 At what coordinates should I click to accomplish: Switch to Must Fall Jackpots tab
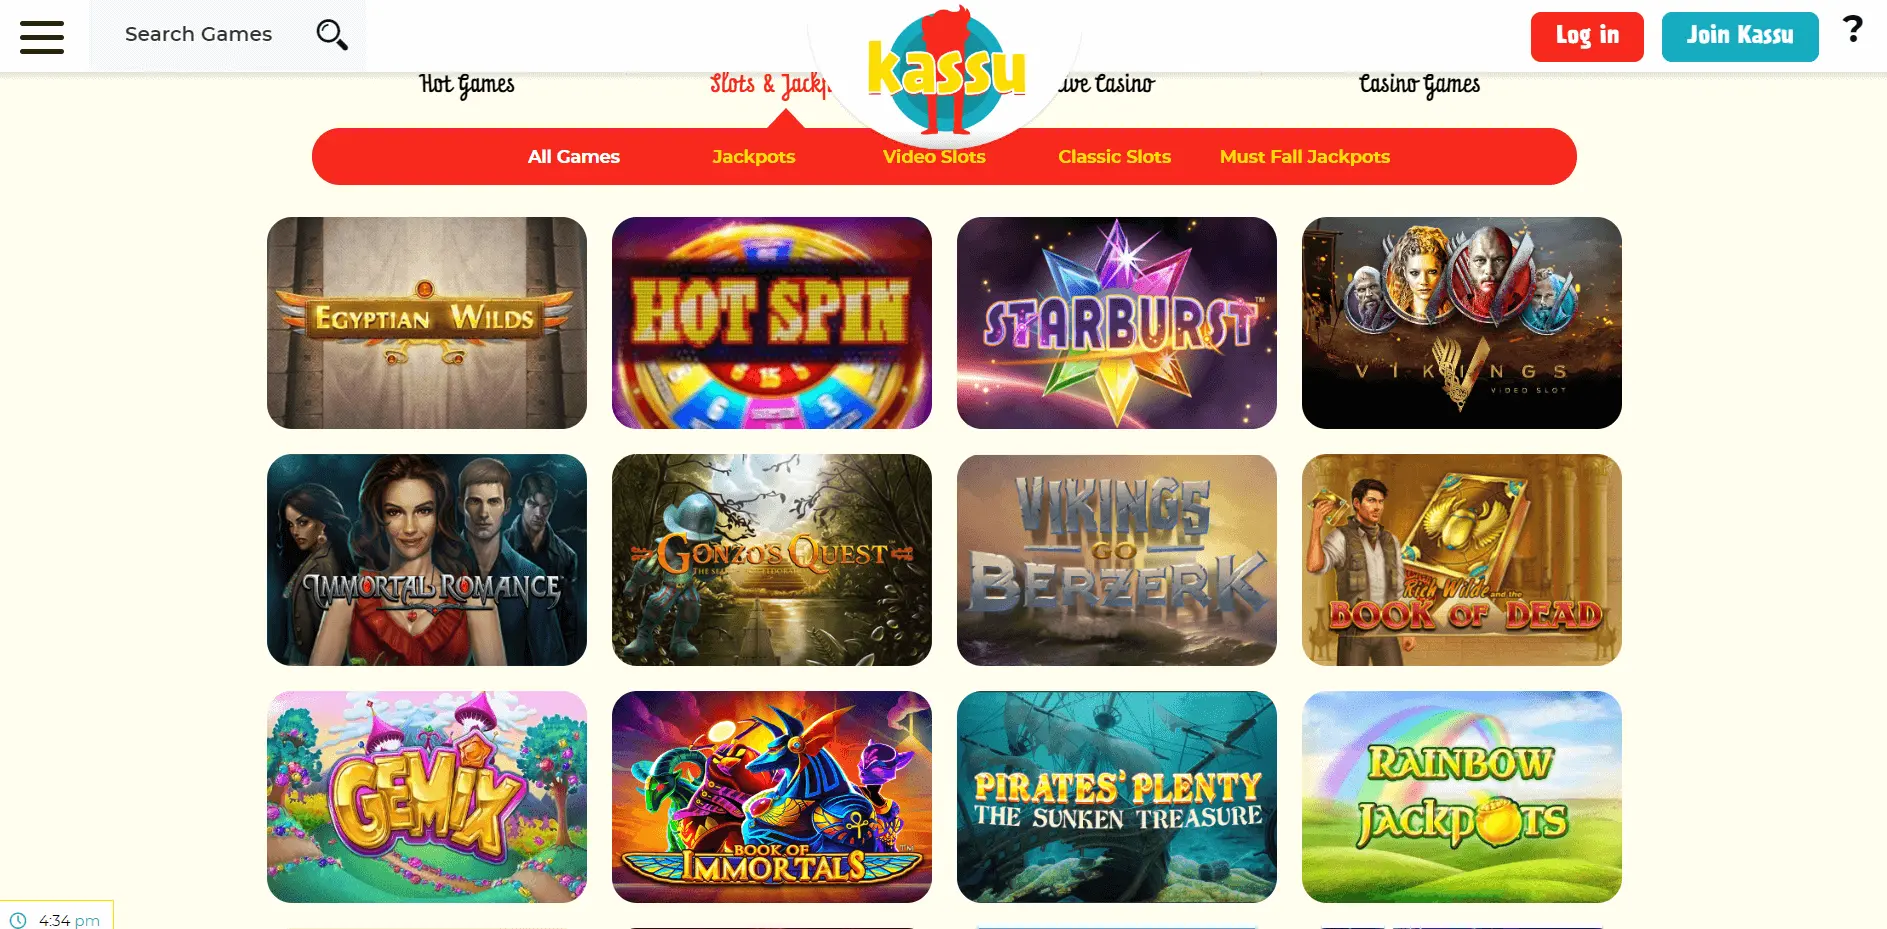pyautogui.click(x=1305, y=157)
